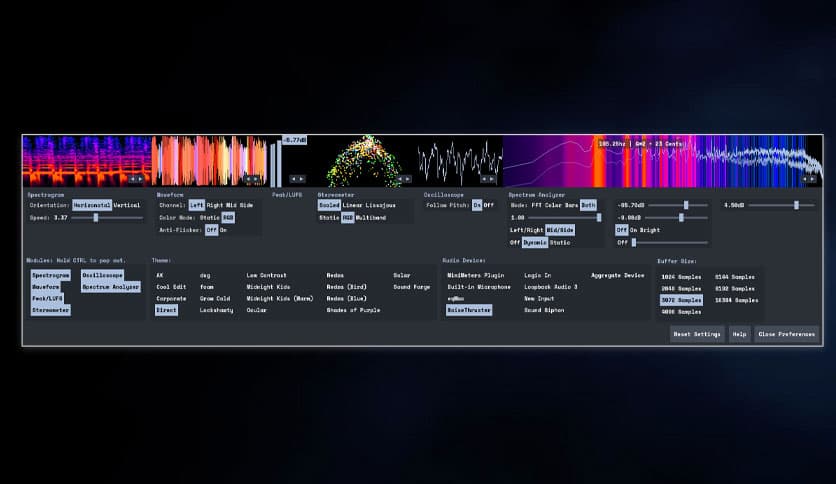Screen dimensions: 836x484
Task: Disable the Peak/LUFS module
Action: 45,298
